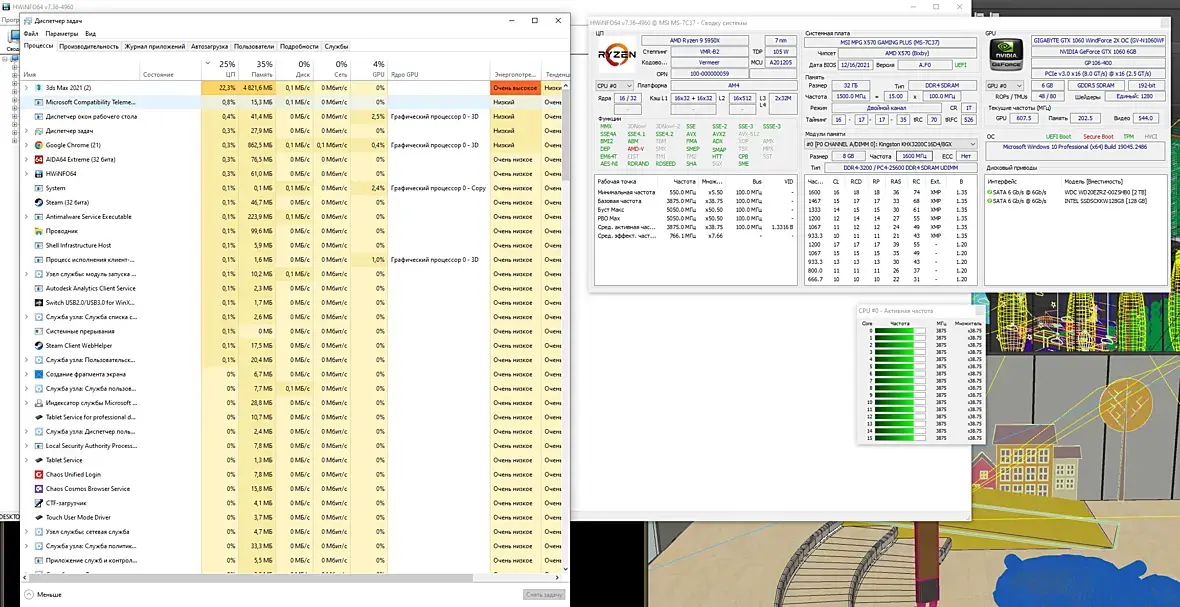The height and width of the screenshot is (607, 1180).
Task: Click the Индексатор службы Microsoft icon
Action: 39,403
